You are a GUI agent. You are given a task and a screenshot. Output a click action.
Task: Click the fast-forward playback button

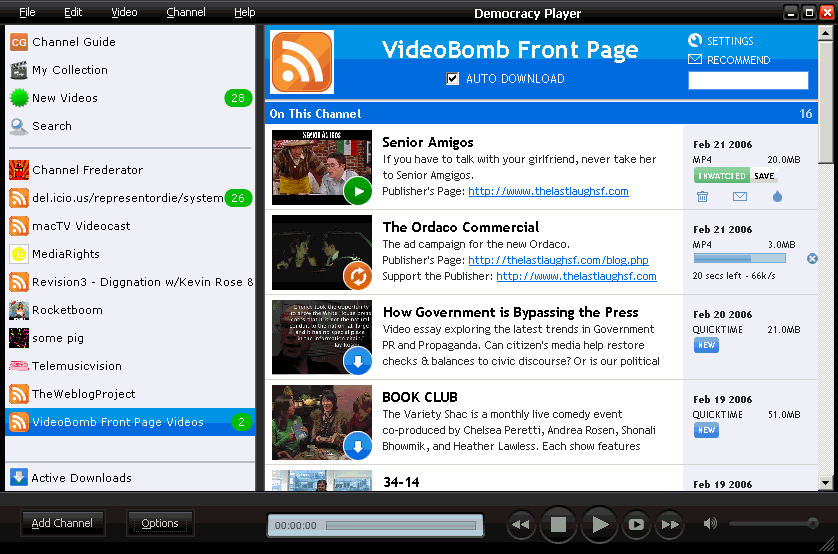670,525
